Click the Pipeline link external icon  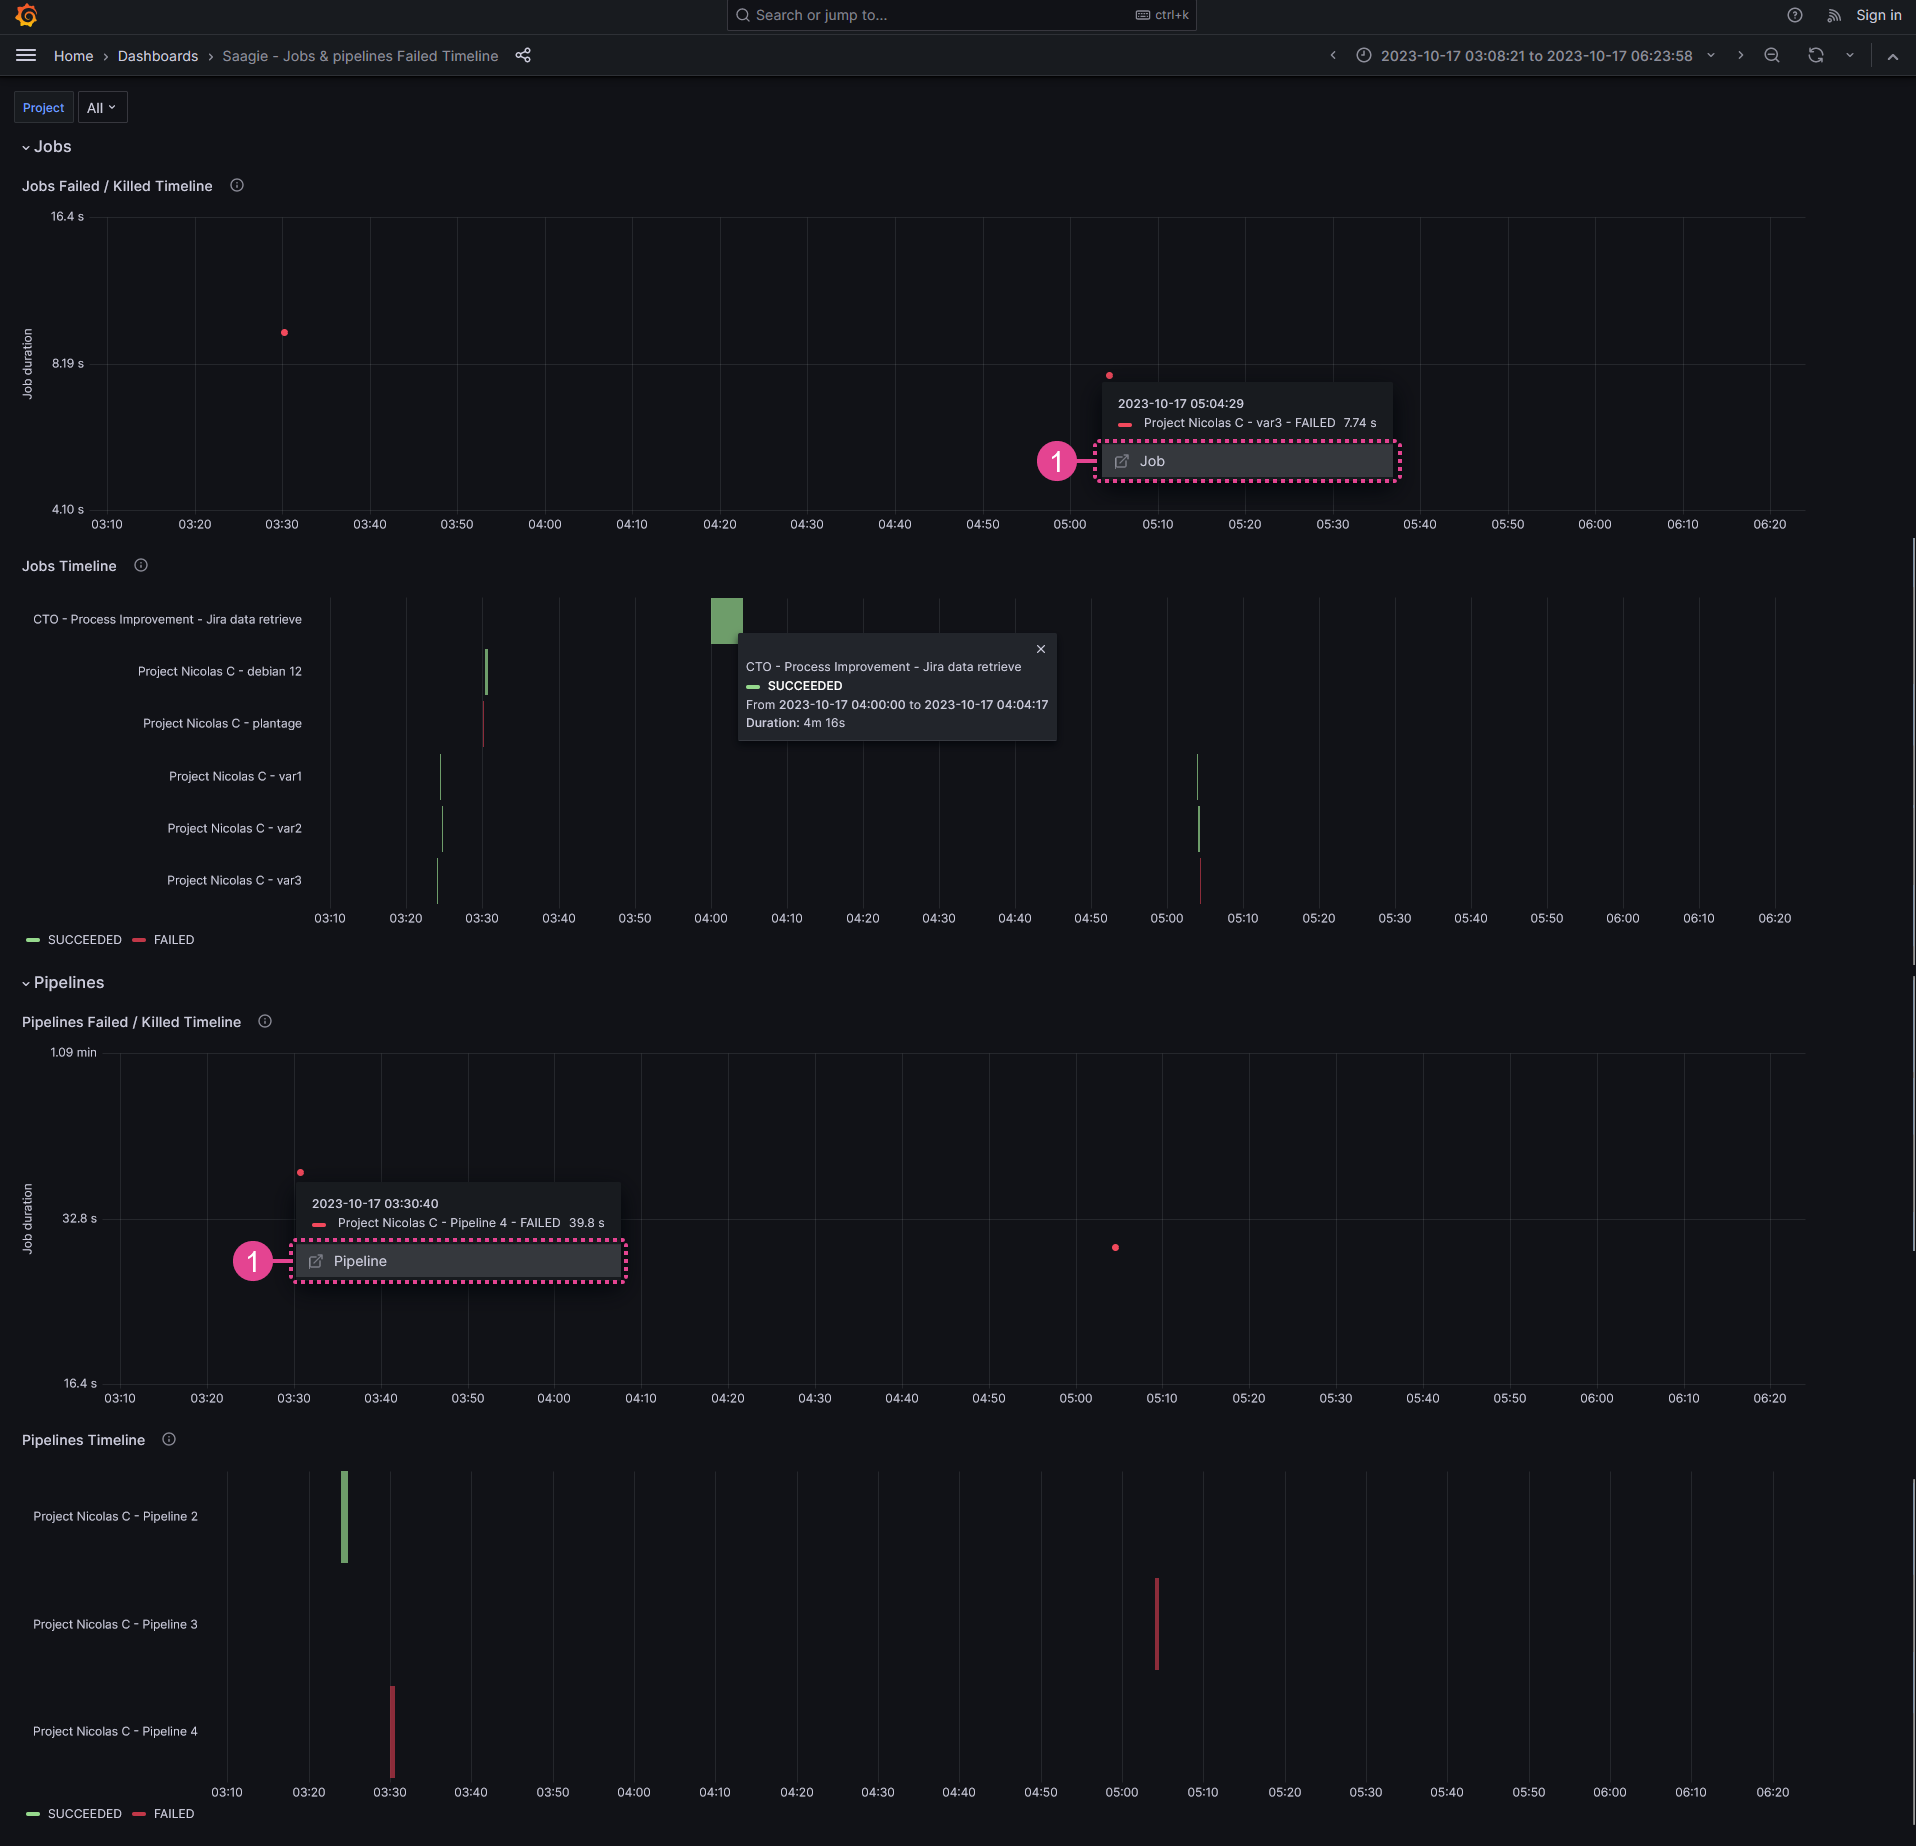(316, 1261)
